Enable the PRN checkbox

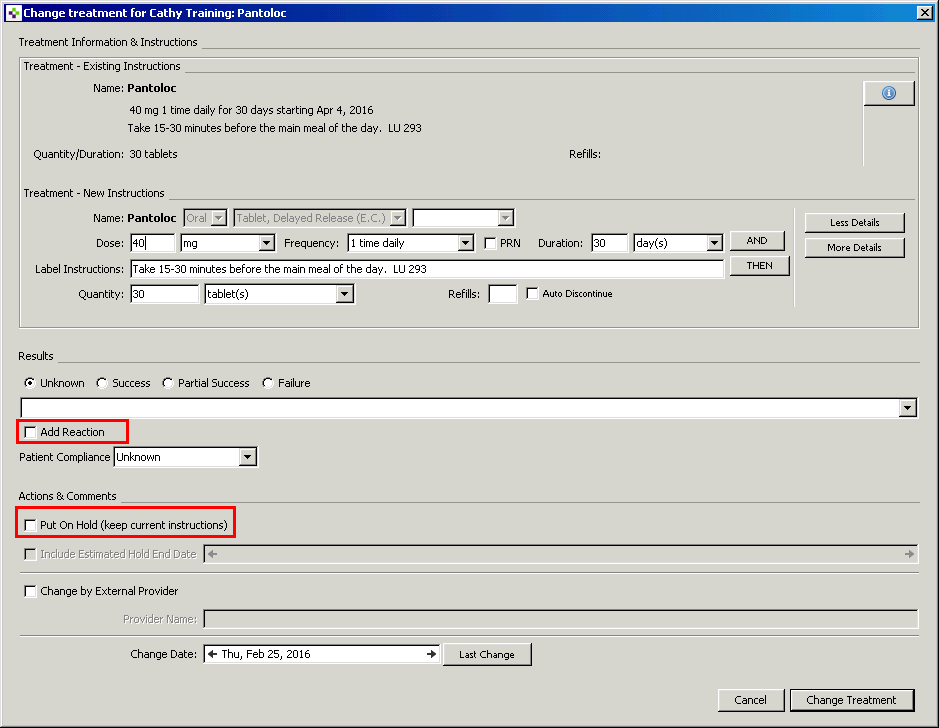click(490, 243)
